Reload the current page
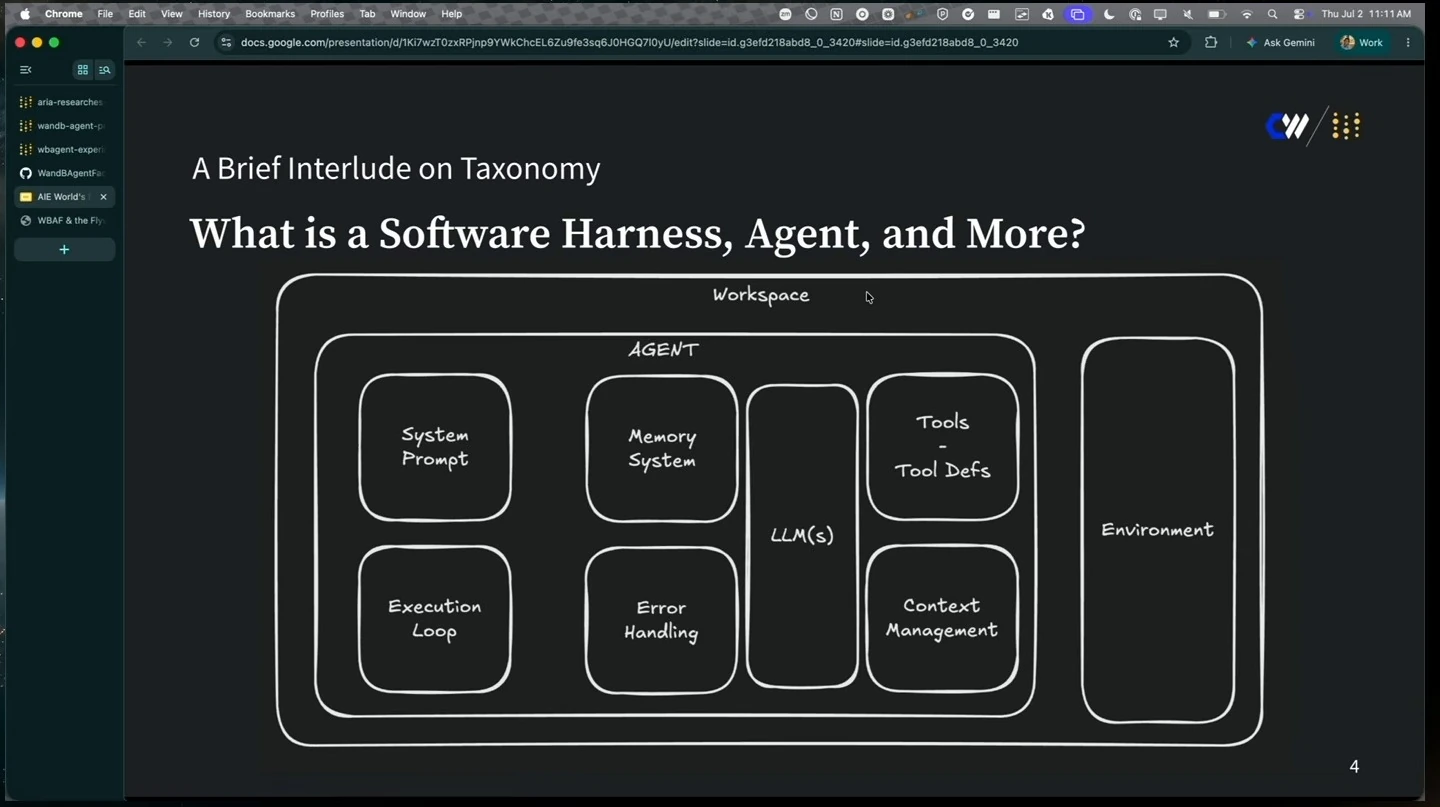Screen dimensions: 1440x807 click(194, 43)
